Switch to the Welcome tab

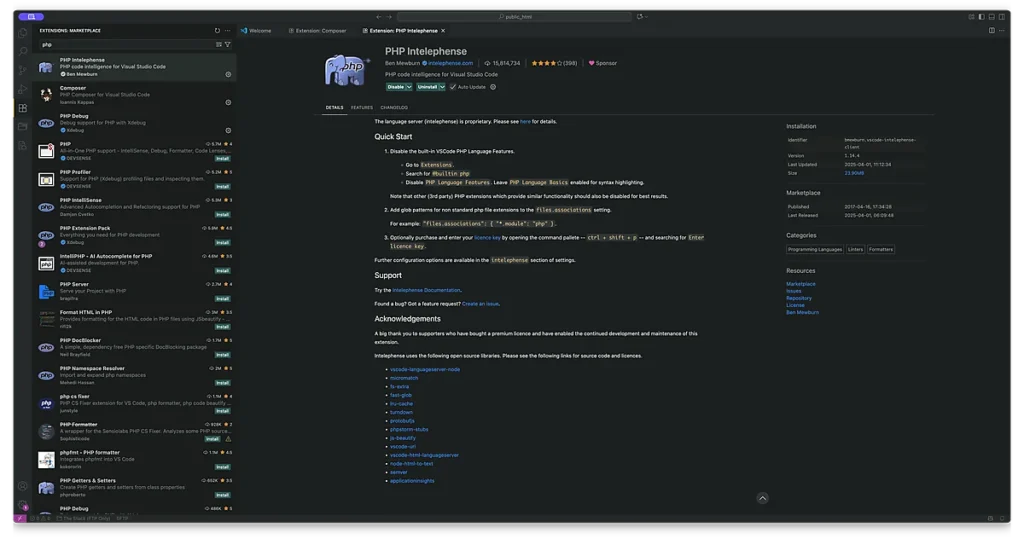(256, 31)
